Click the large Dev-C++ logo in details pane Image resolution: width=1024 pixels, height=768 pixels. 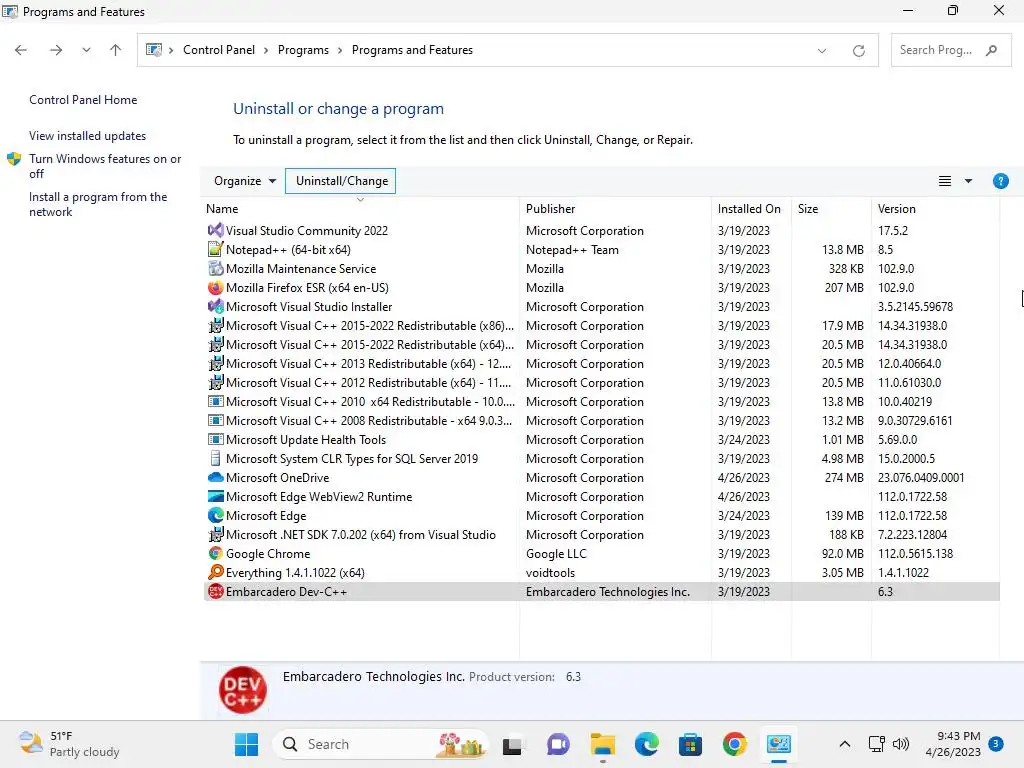pyautogui.click(x=242, y=690)
